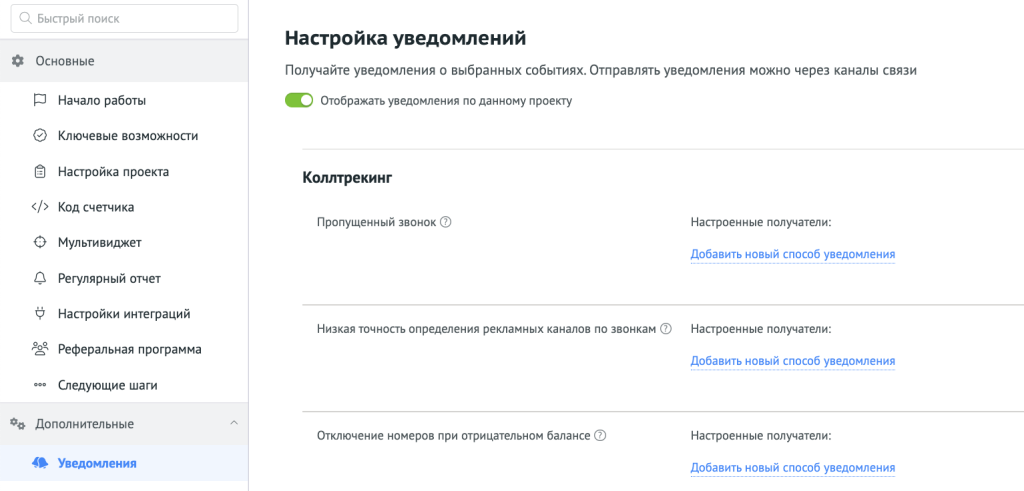The width and height of the screenshot is (1024, 491).
Task: Click the plug icon for Настройки интеграций
Action: pyautogui.click(x=40, y=313)
